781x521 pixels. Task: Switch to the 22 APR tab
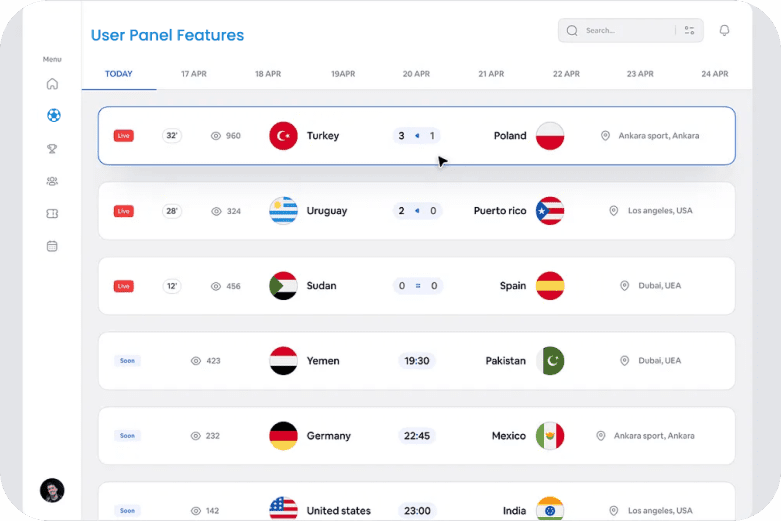pyautogui.click(x=566, y=74)
